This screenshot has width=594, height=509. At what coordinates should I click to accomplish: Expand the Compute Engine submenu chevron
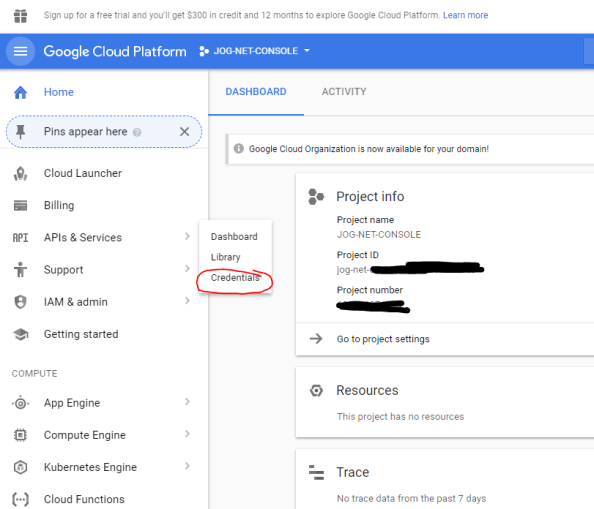(187, 434)
